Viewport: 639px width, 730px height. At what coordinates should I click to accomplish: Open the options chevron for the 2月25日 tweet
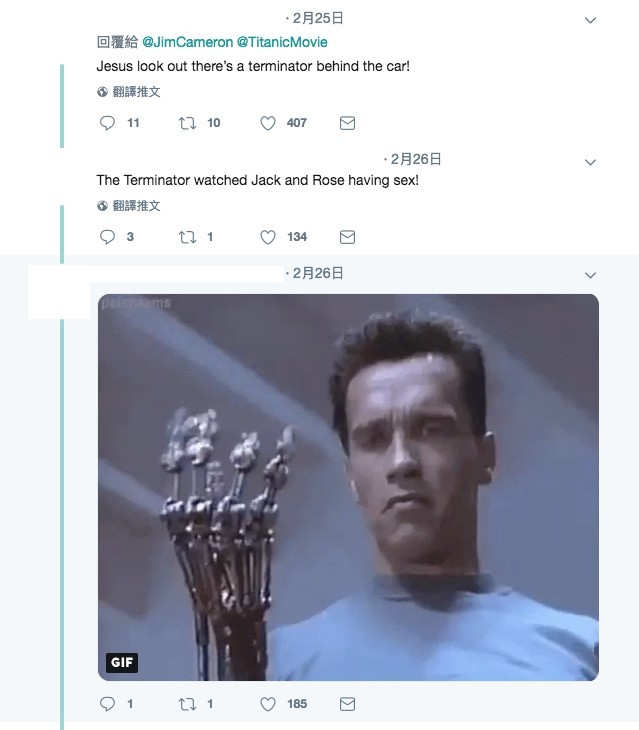pyautogui.click(x=590, y=20)
